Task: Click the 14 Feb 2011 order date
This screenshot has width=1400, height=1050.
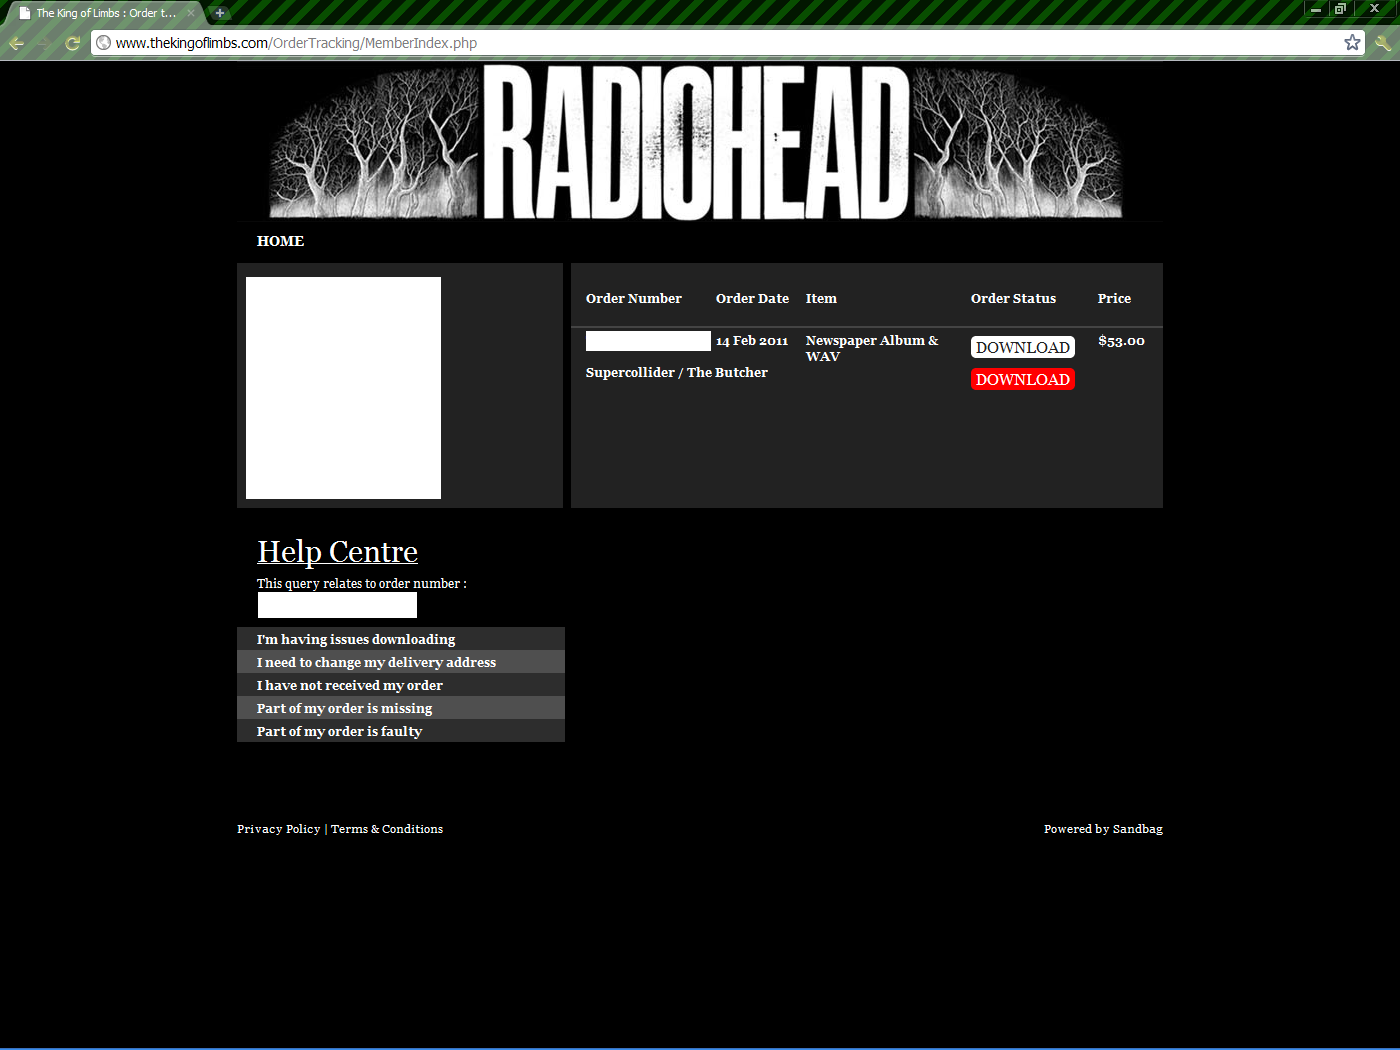Action: [x=752, y=341]
